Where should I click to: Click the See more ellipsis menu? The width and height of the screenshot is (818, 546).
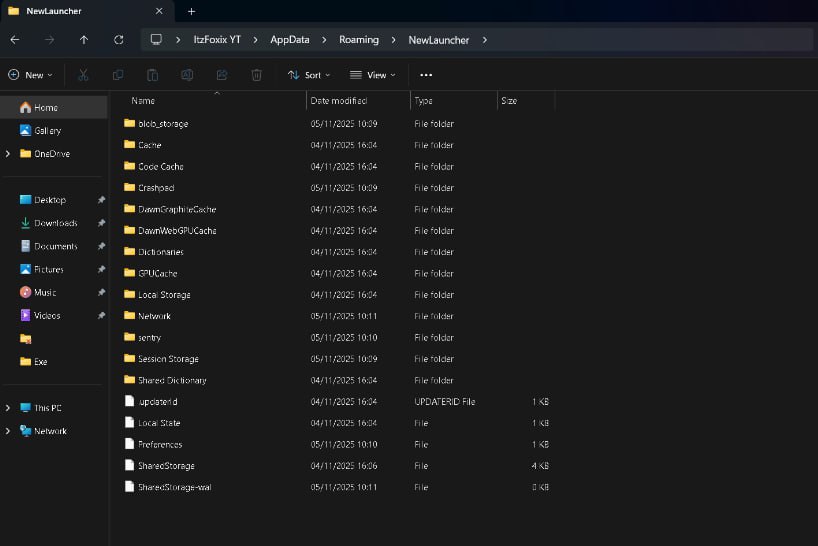426,75
